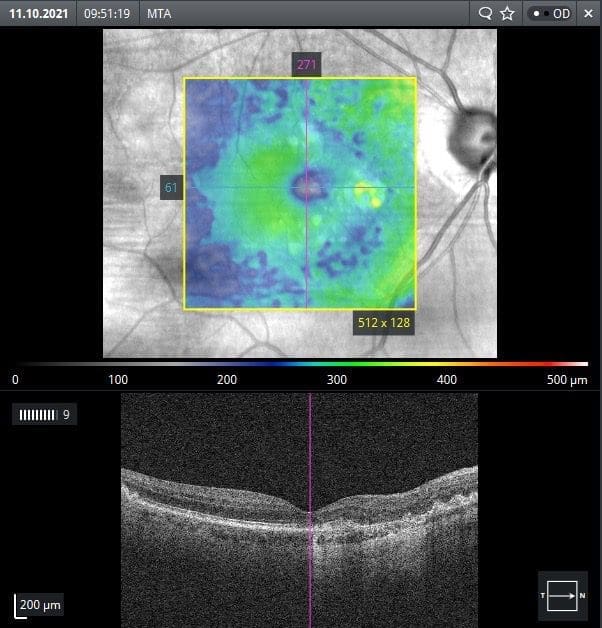Open the comment speech bubble icon
This screenshot has width=602, height=628.
tap(485, 14)
